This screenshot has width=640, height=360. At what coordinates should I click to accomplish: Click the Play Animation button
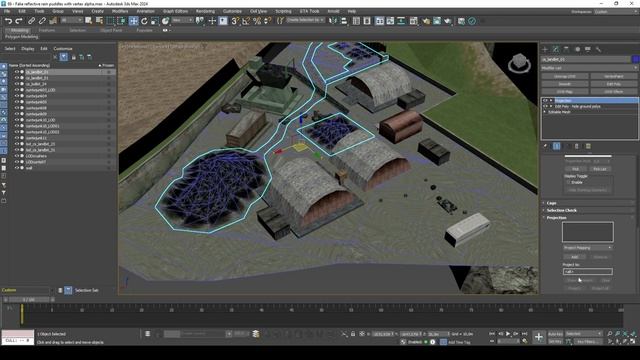pyautogui.click(x=508, y=334)
